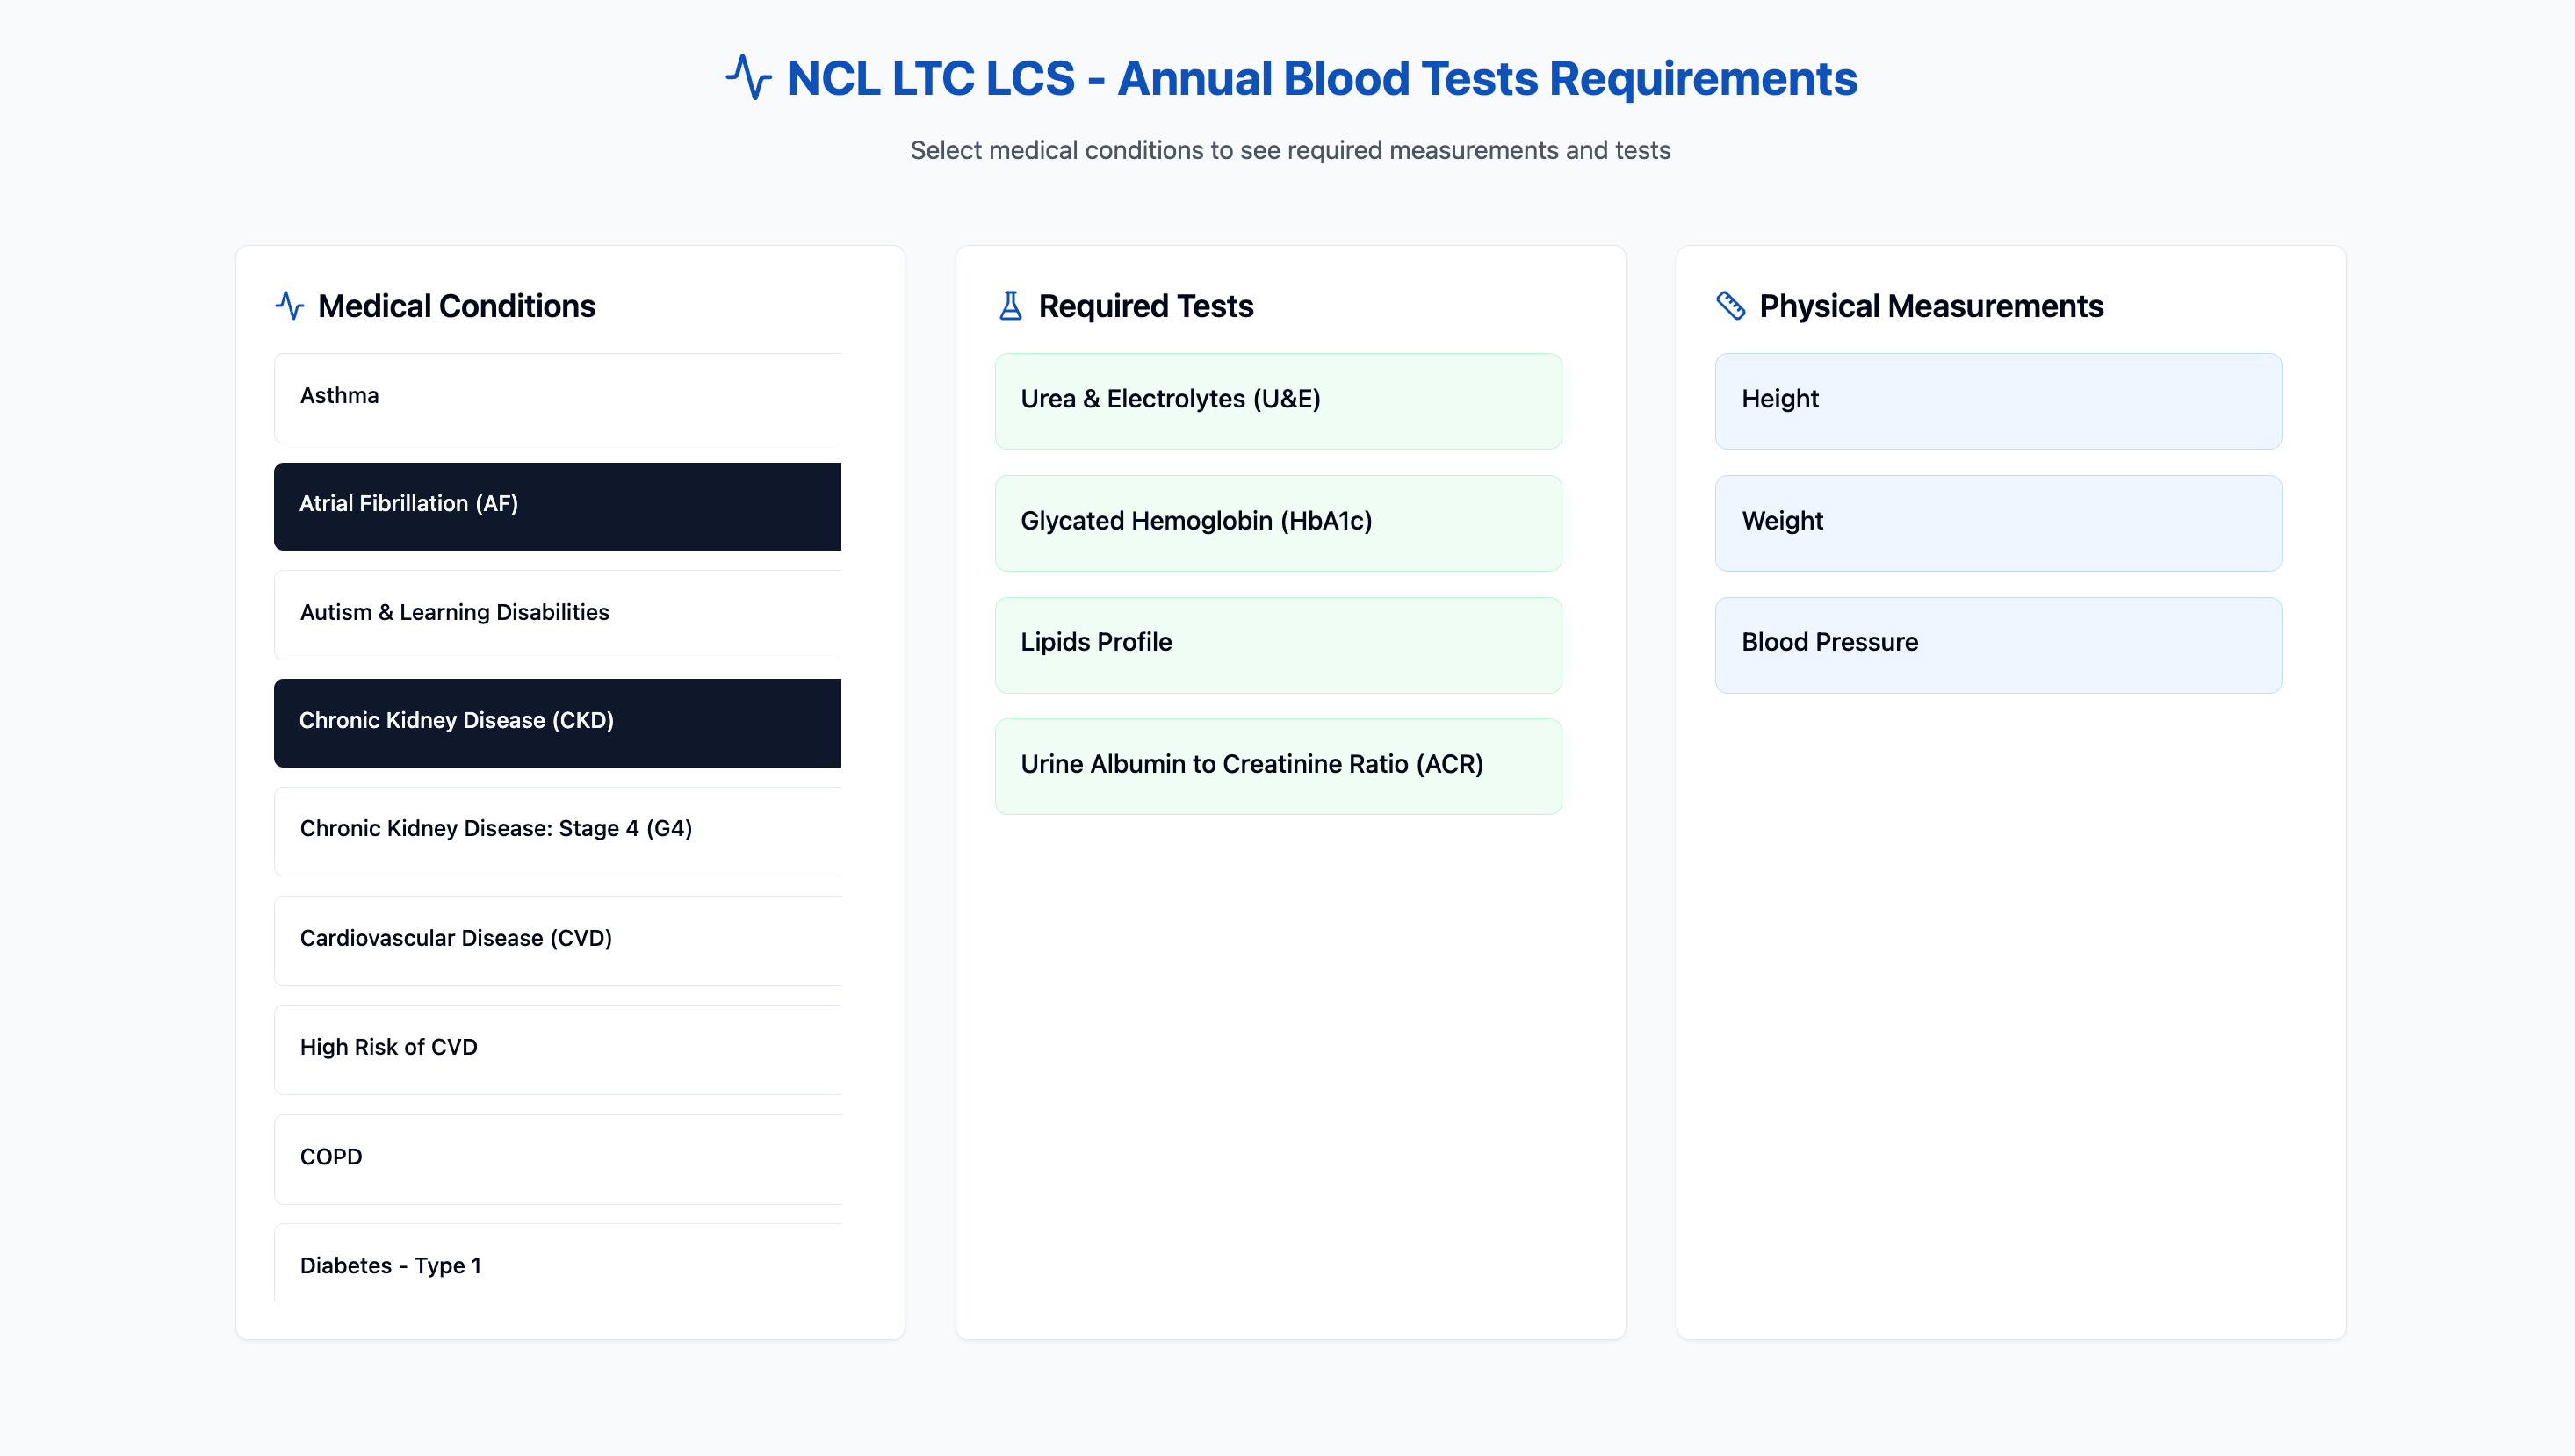Click the Urine Albumin to Creatinine Ratio card
Viewport: 2575px width, 1456px height.
pyautogui.click(x=1278, y=766)
